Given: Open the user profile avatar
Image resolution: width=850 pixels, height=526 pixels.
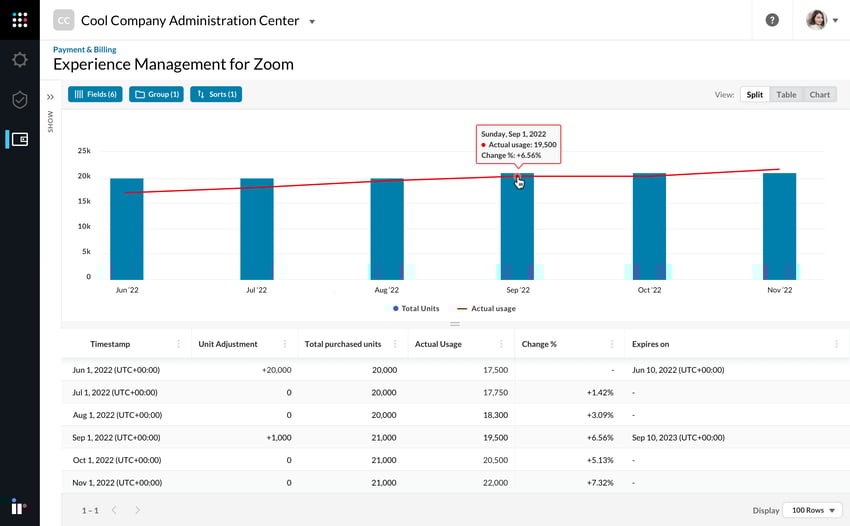Looking at the screenshot, I should click(816, 20).
